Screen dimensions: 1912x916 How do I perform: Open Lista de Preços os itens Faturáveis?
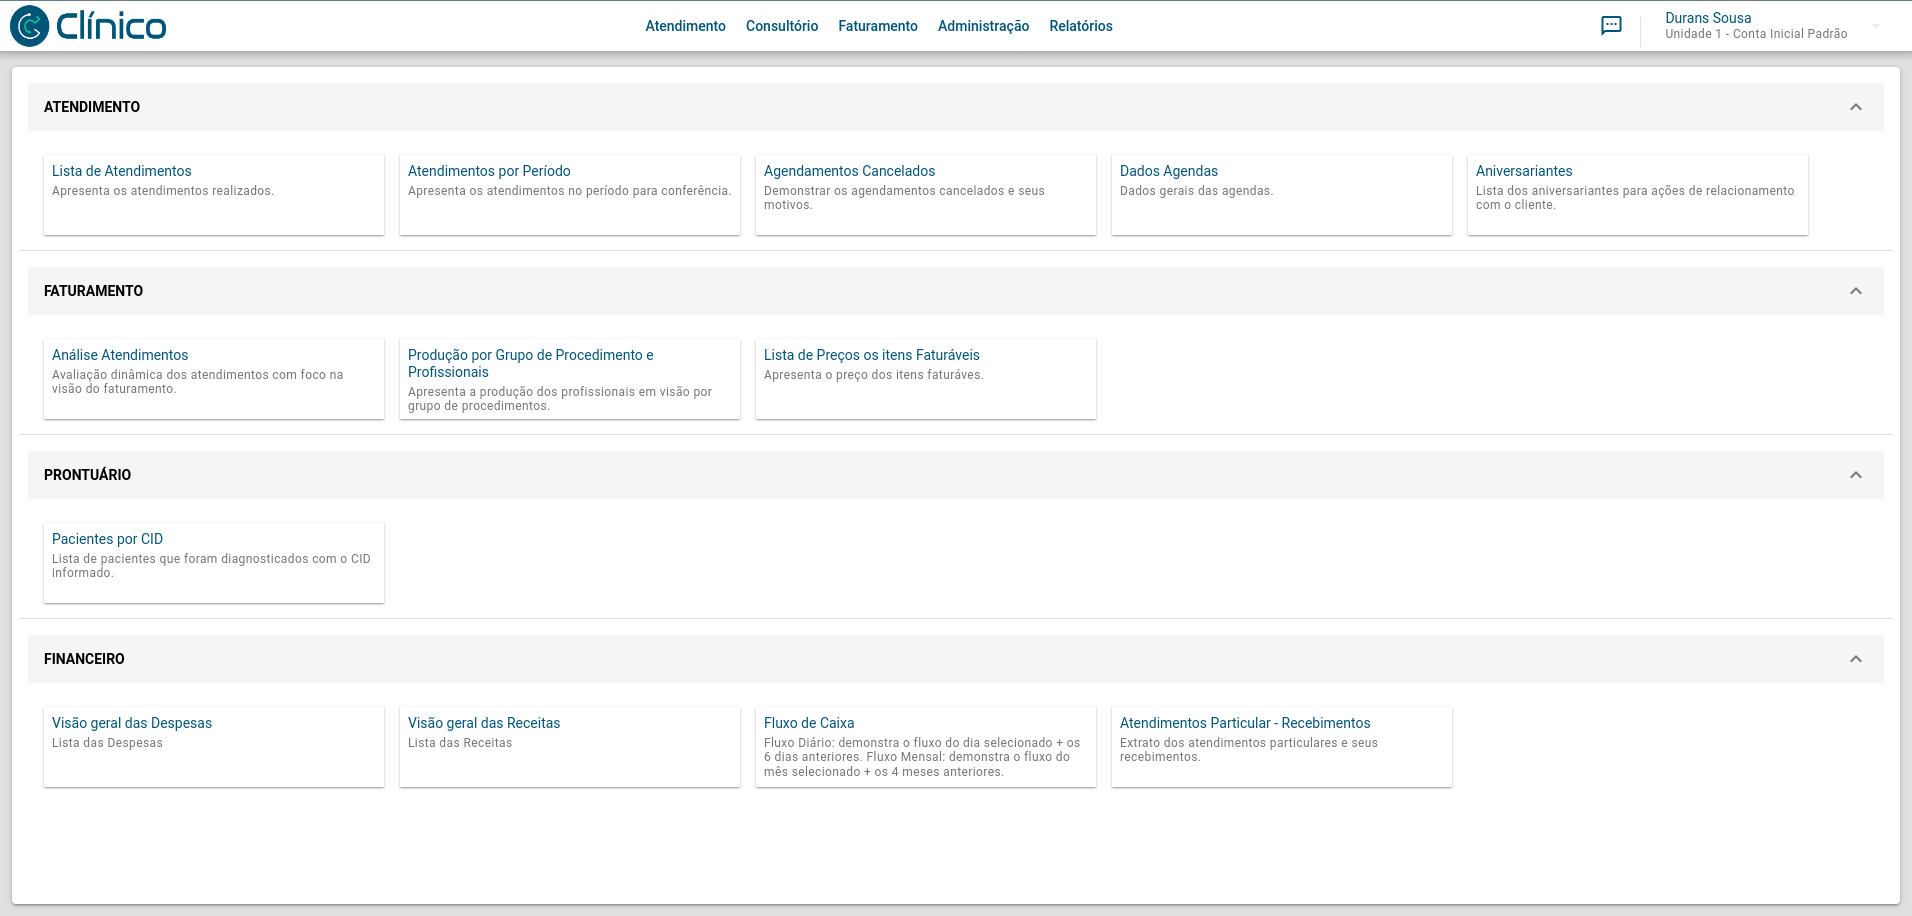pos(871,355)
